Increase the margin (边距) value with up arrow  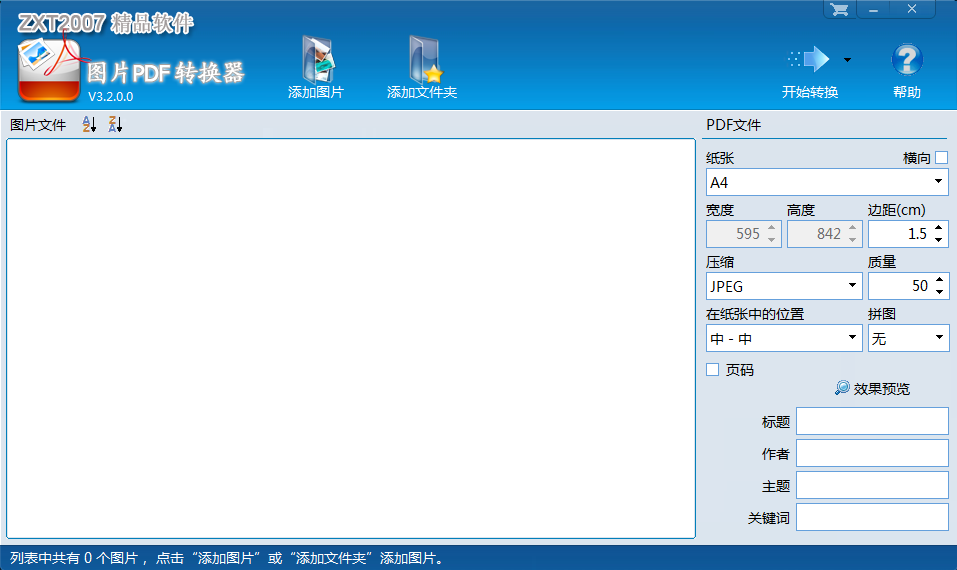click(x=938, y=229)
